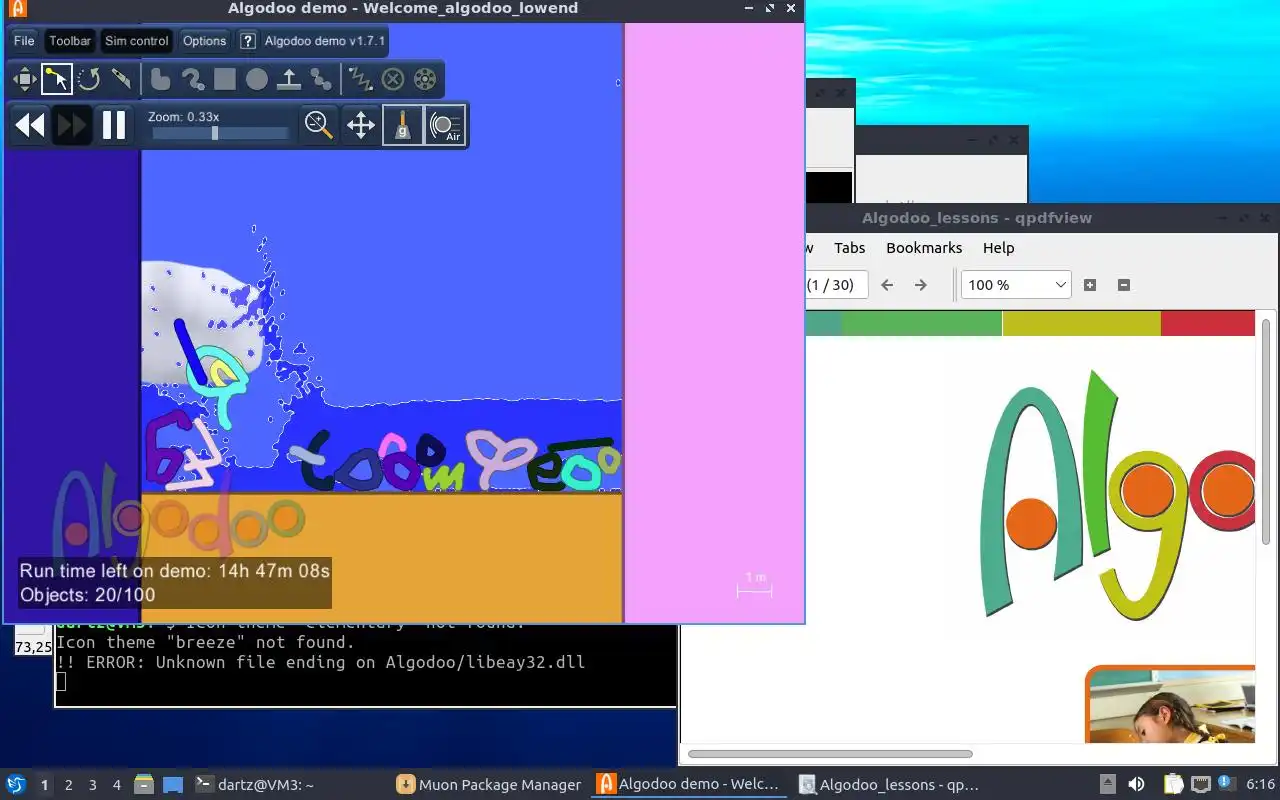Pause the Algodoo simulation
Screen dimensions: 1280x800
click(x=114, y=125)
